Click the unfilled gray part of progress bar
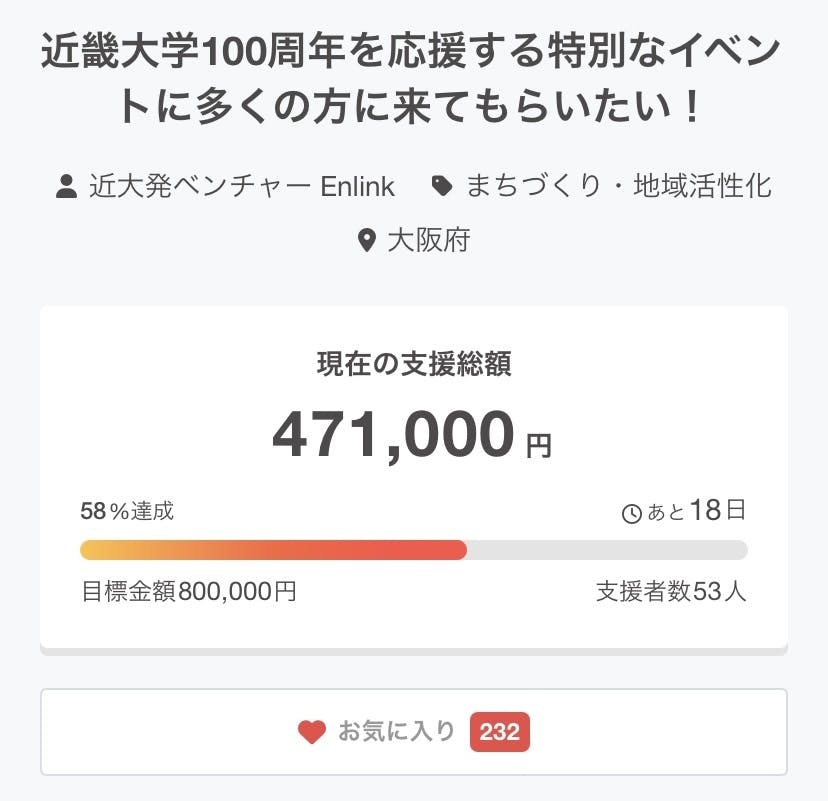828x801 pixels. pos(606,550)
